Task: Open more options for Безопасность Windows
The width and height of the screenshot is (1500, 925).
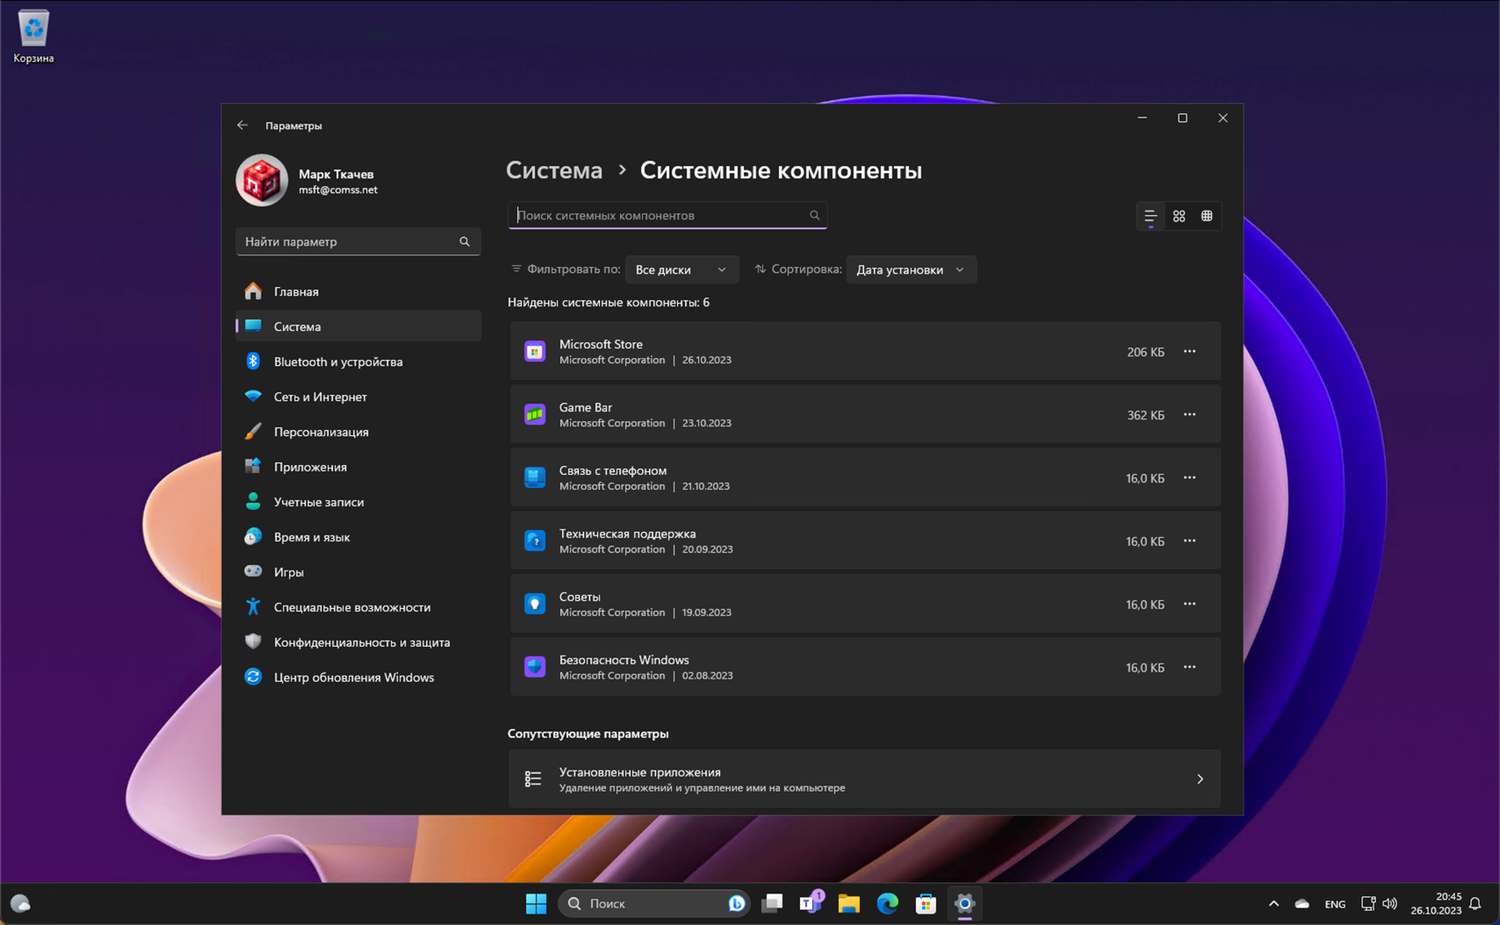Action: pyautogui.click(x=1189, y=667)
